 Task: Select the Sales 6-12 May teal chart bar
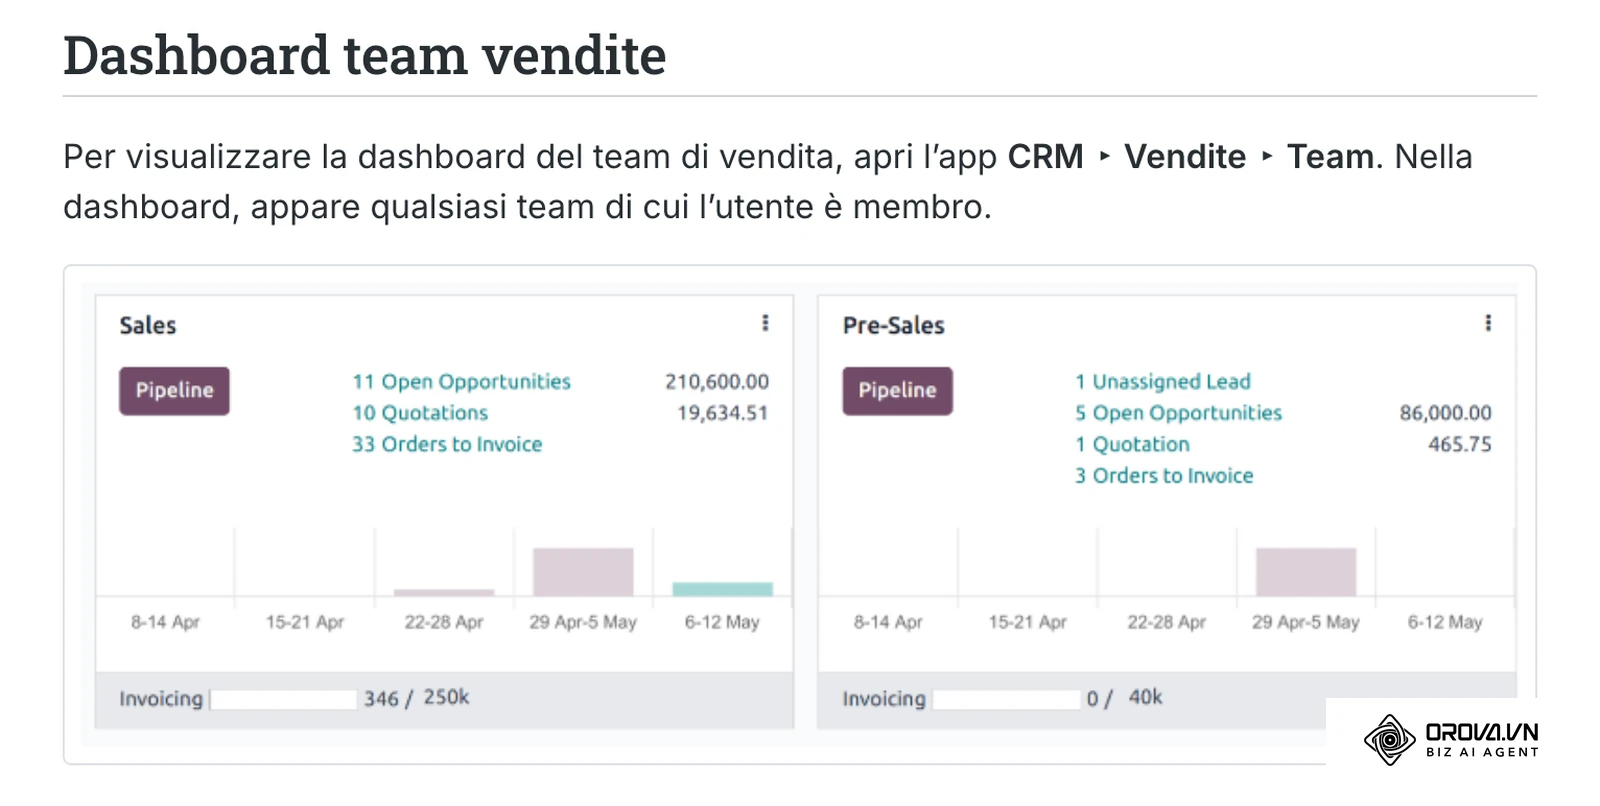(722, 589)
